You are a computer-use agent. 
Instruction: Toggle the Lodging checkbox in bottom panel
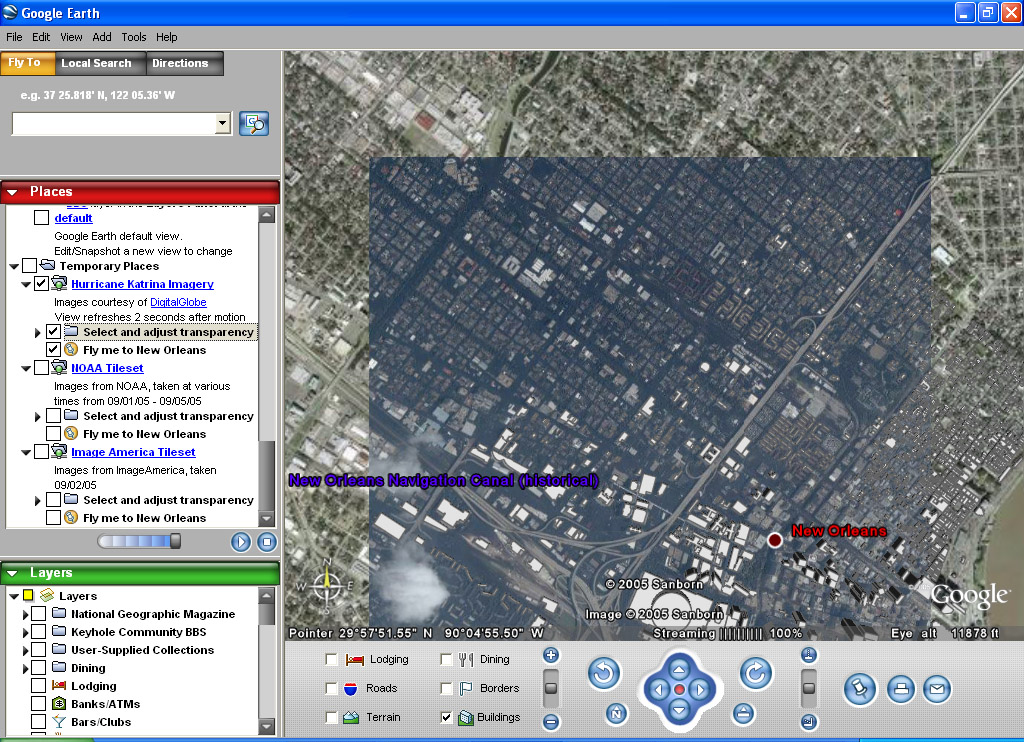point(331,660)
